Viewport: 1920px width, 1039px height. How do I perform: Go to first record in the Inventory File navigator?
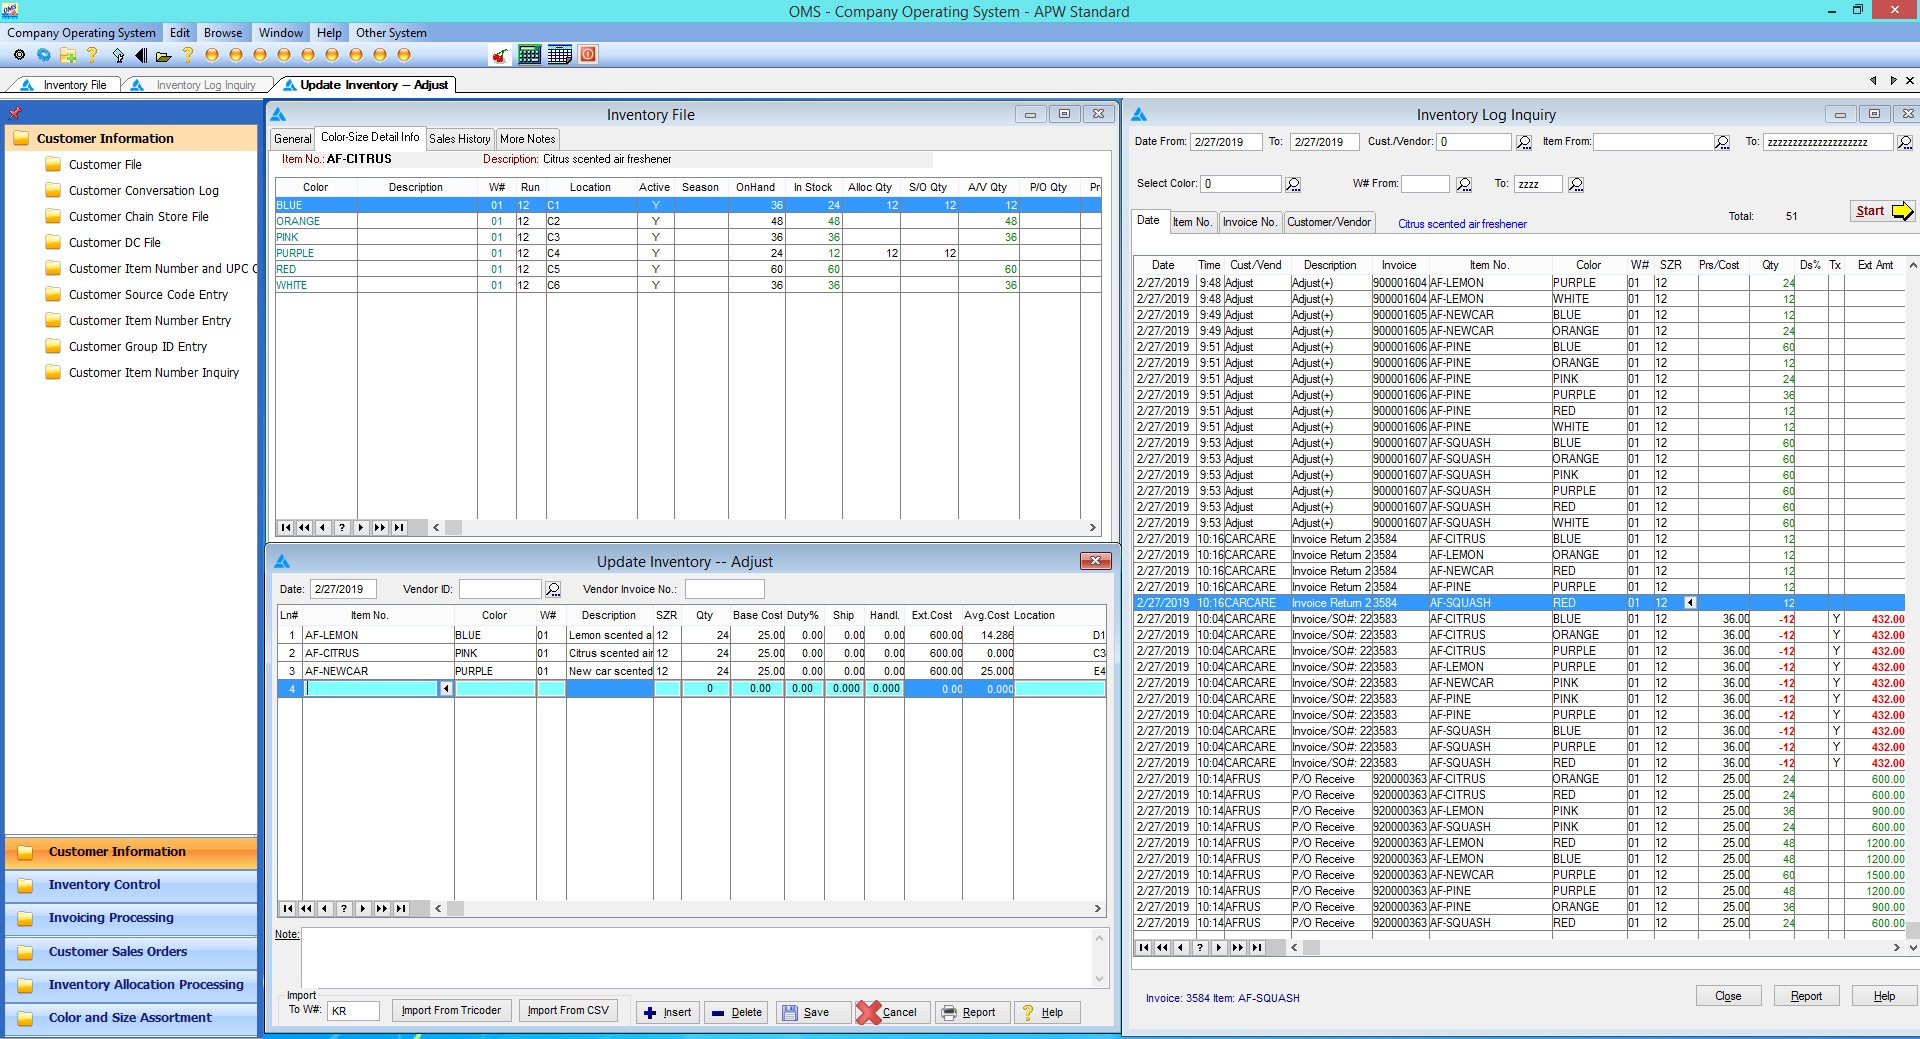(x=286, y=527)
